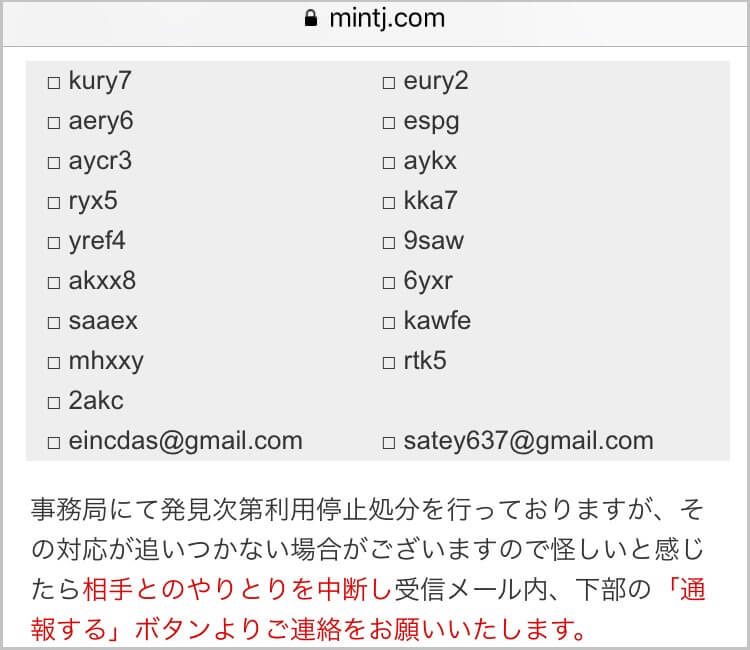Click the satey637@gmail.com email text
This screenshot has height=650, width=750.
coord(528,441)
